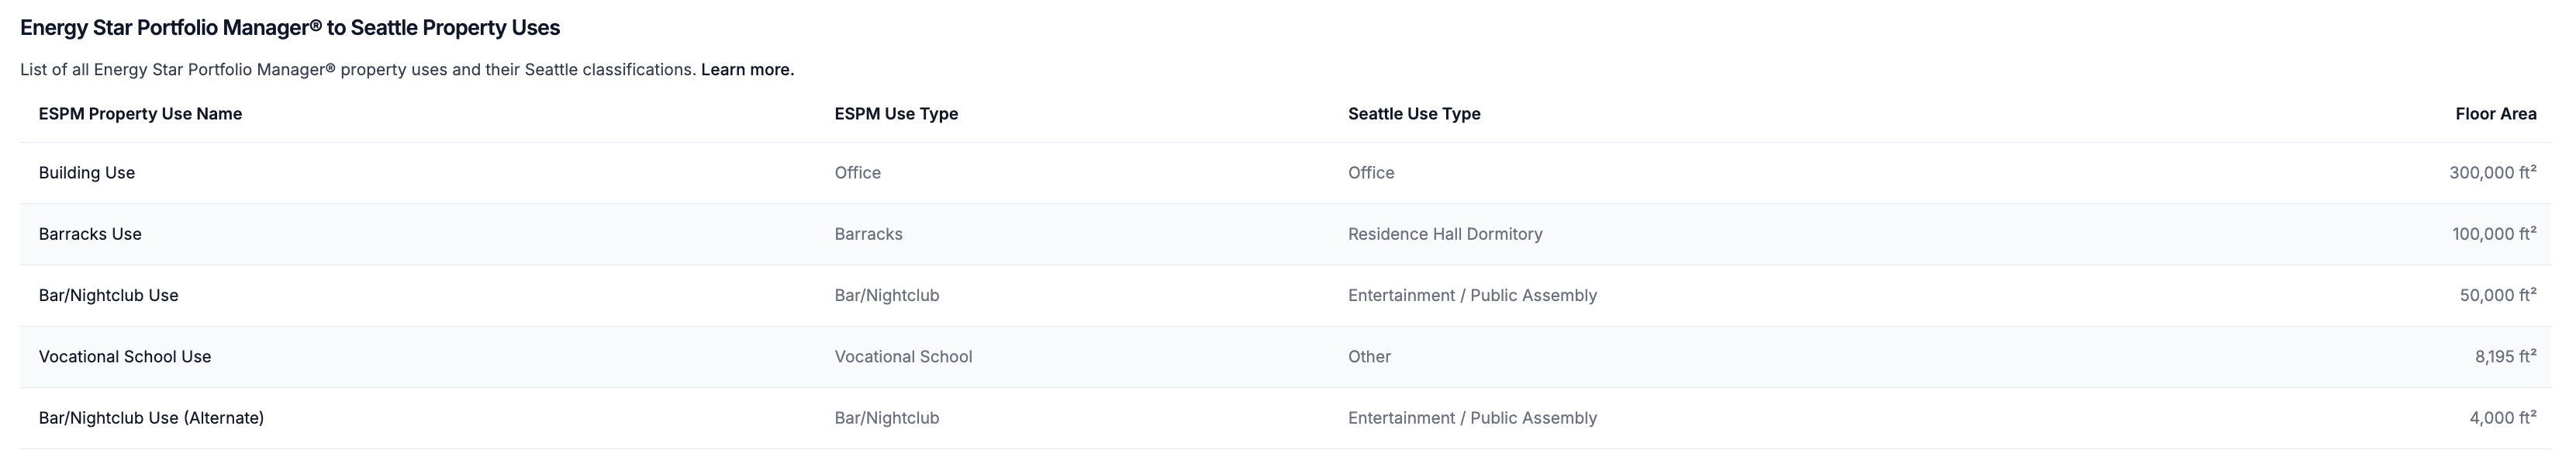2576x464 pixels.
Task: Click the ESPM Property Use Name column header
Action: (140, 114)
